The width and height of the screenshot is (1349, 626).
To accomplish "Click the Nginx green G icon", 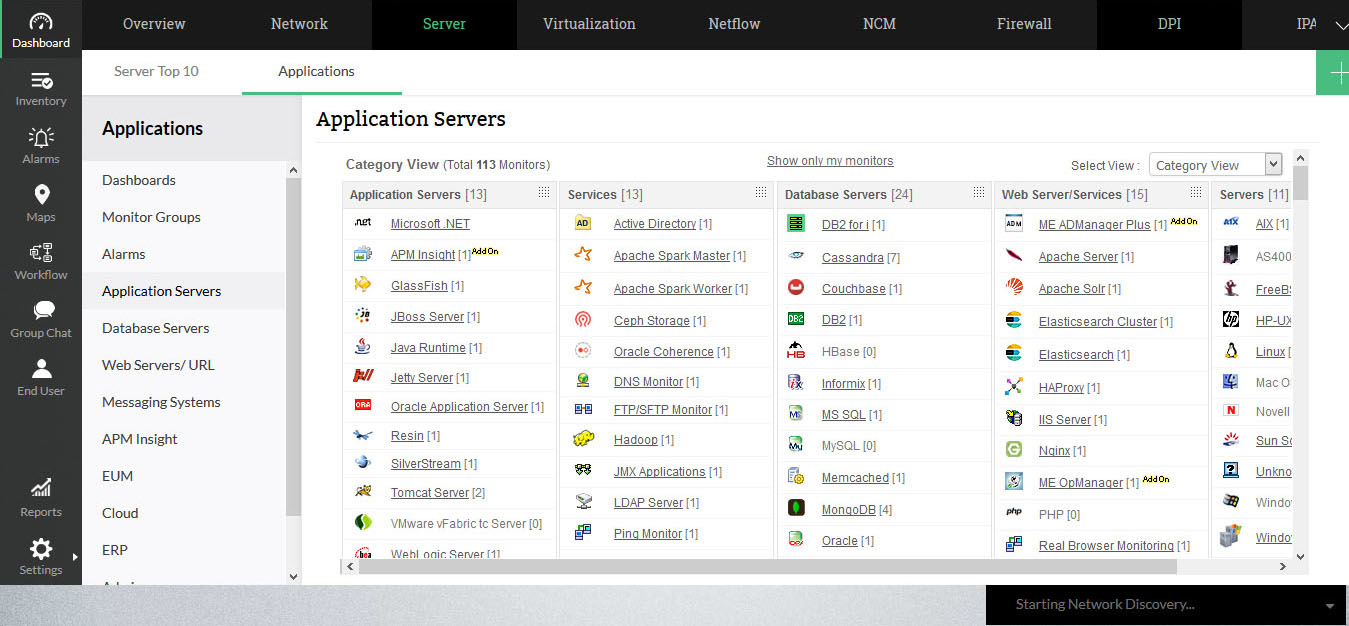I will point(1014,450).
